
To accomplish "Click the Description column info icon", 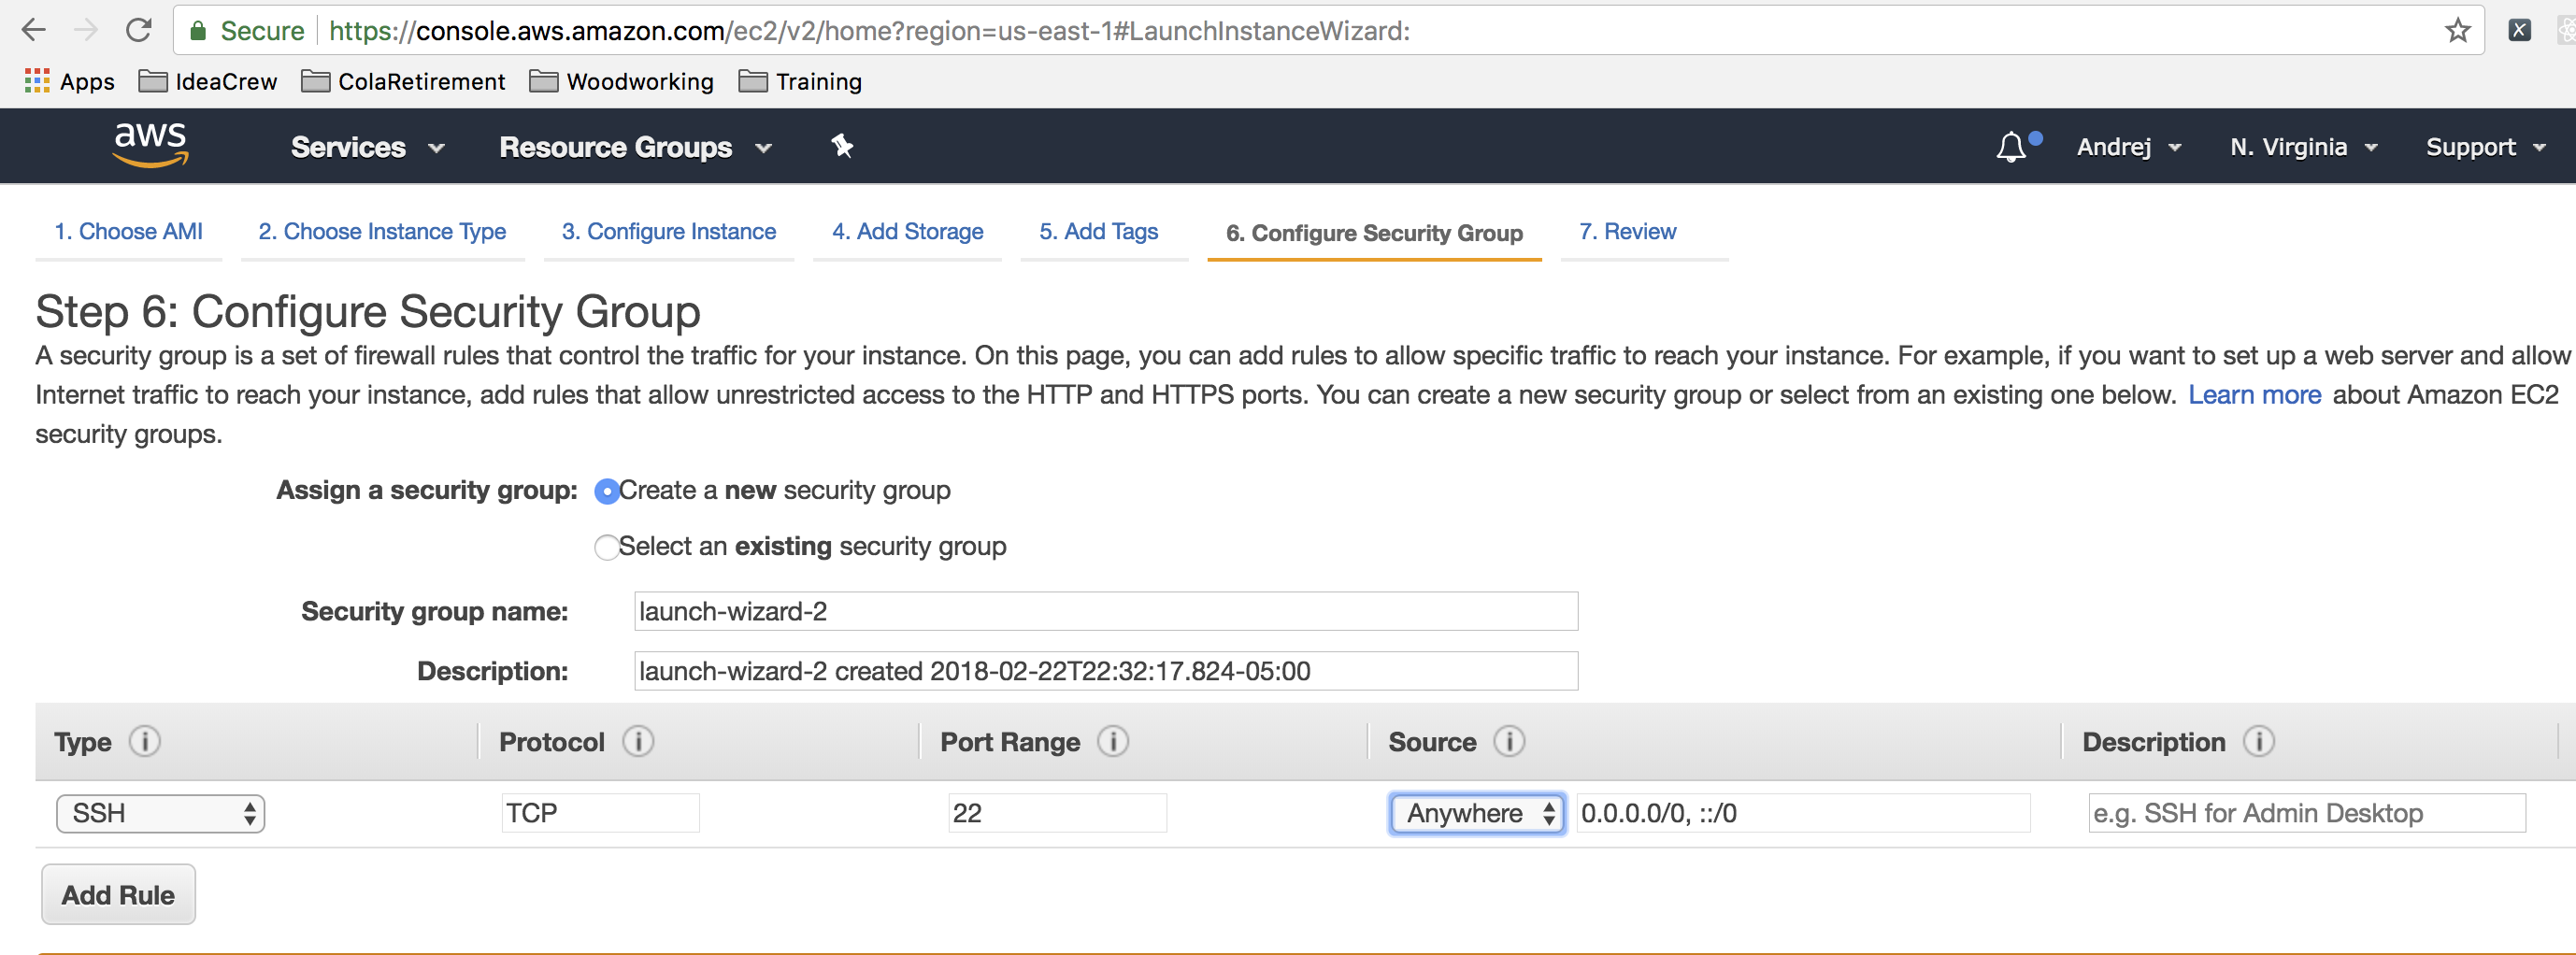I will tap(2259, 742).
